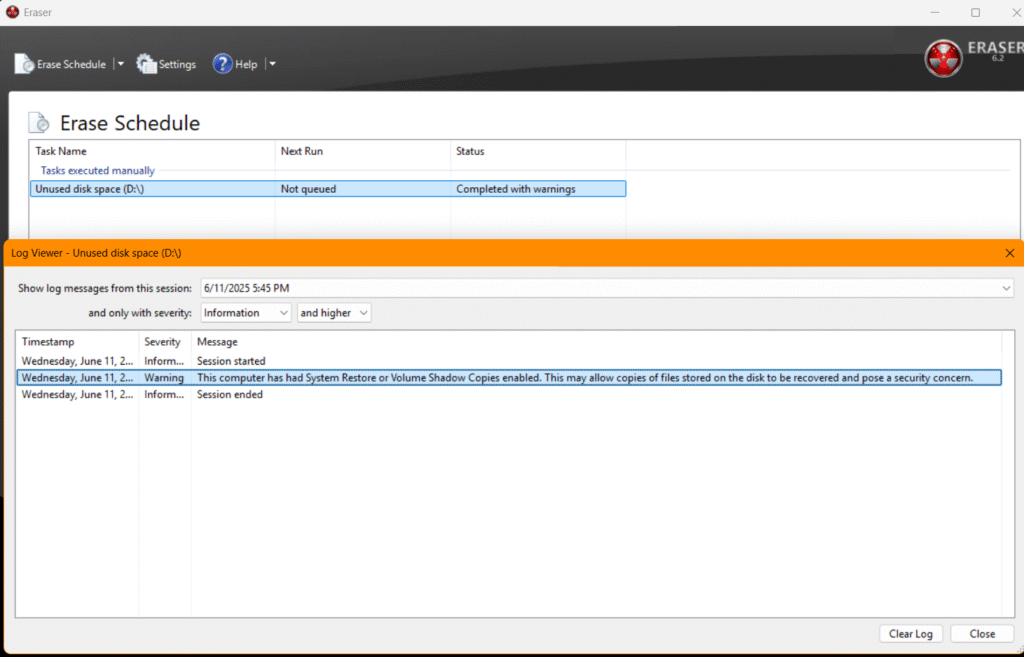Close the Log Viewer with orange X

click(1010, 253)
